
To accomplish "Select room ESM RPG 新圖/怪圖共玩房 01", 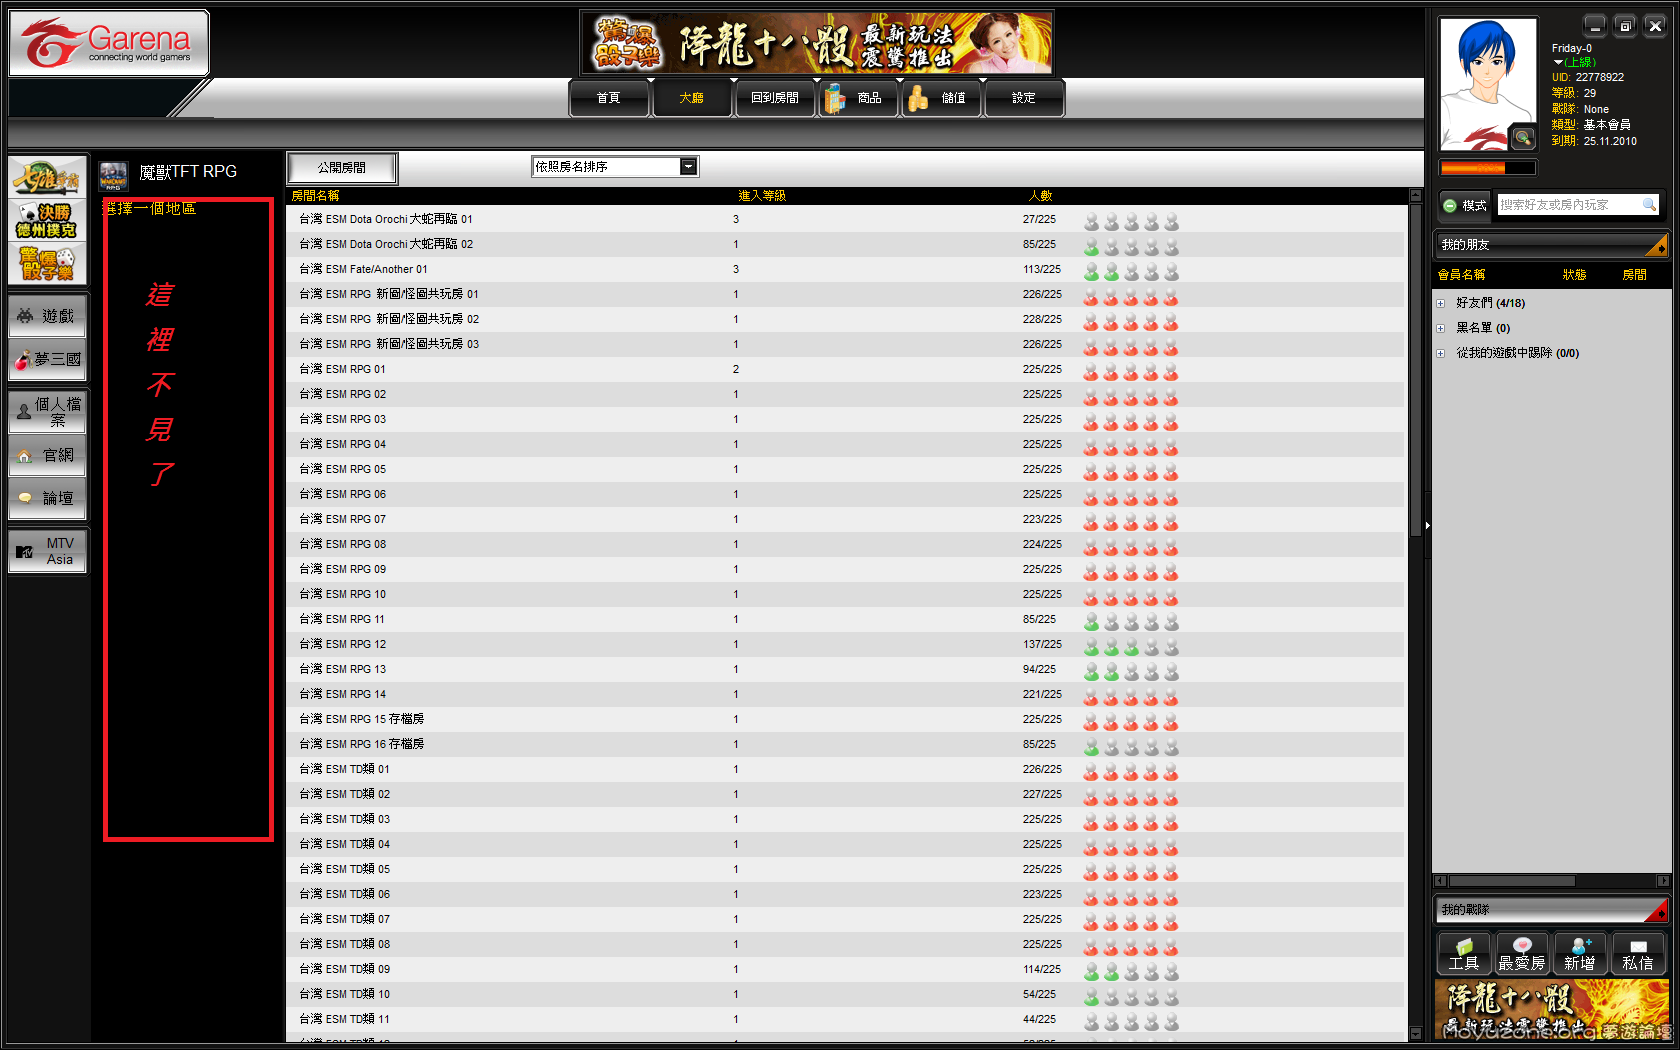I will click(x=845, y=294).
